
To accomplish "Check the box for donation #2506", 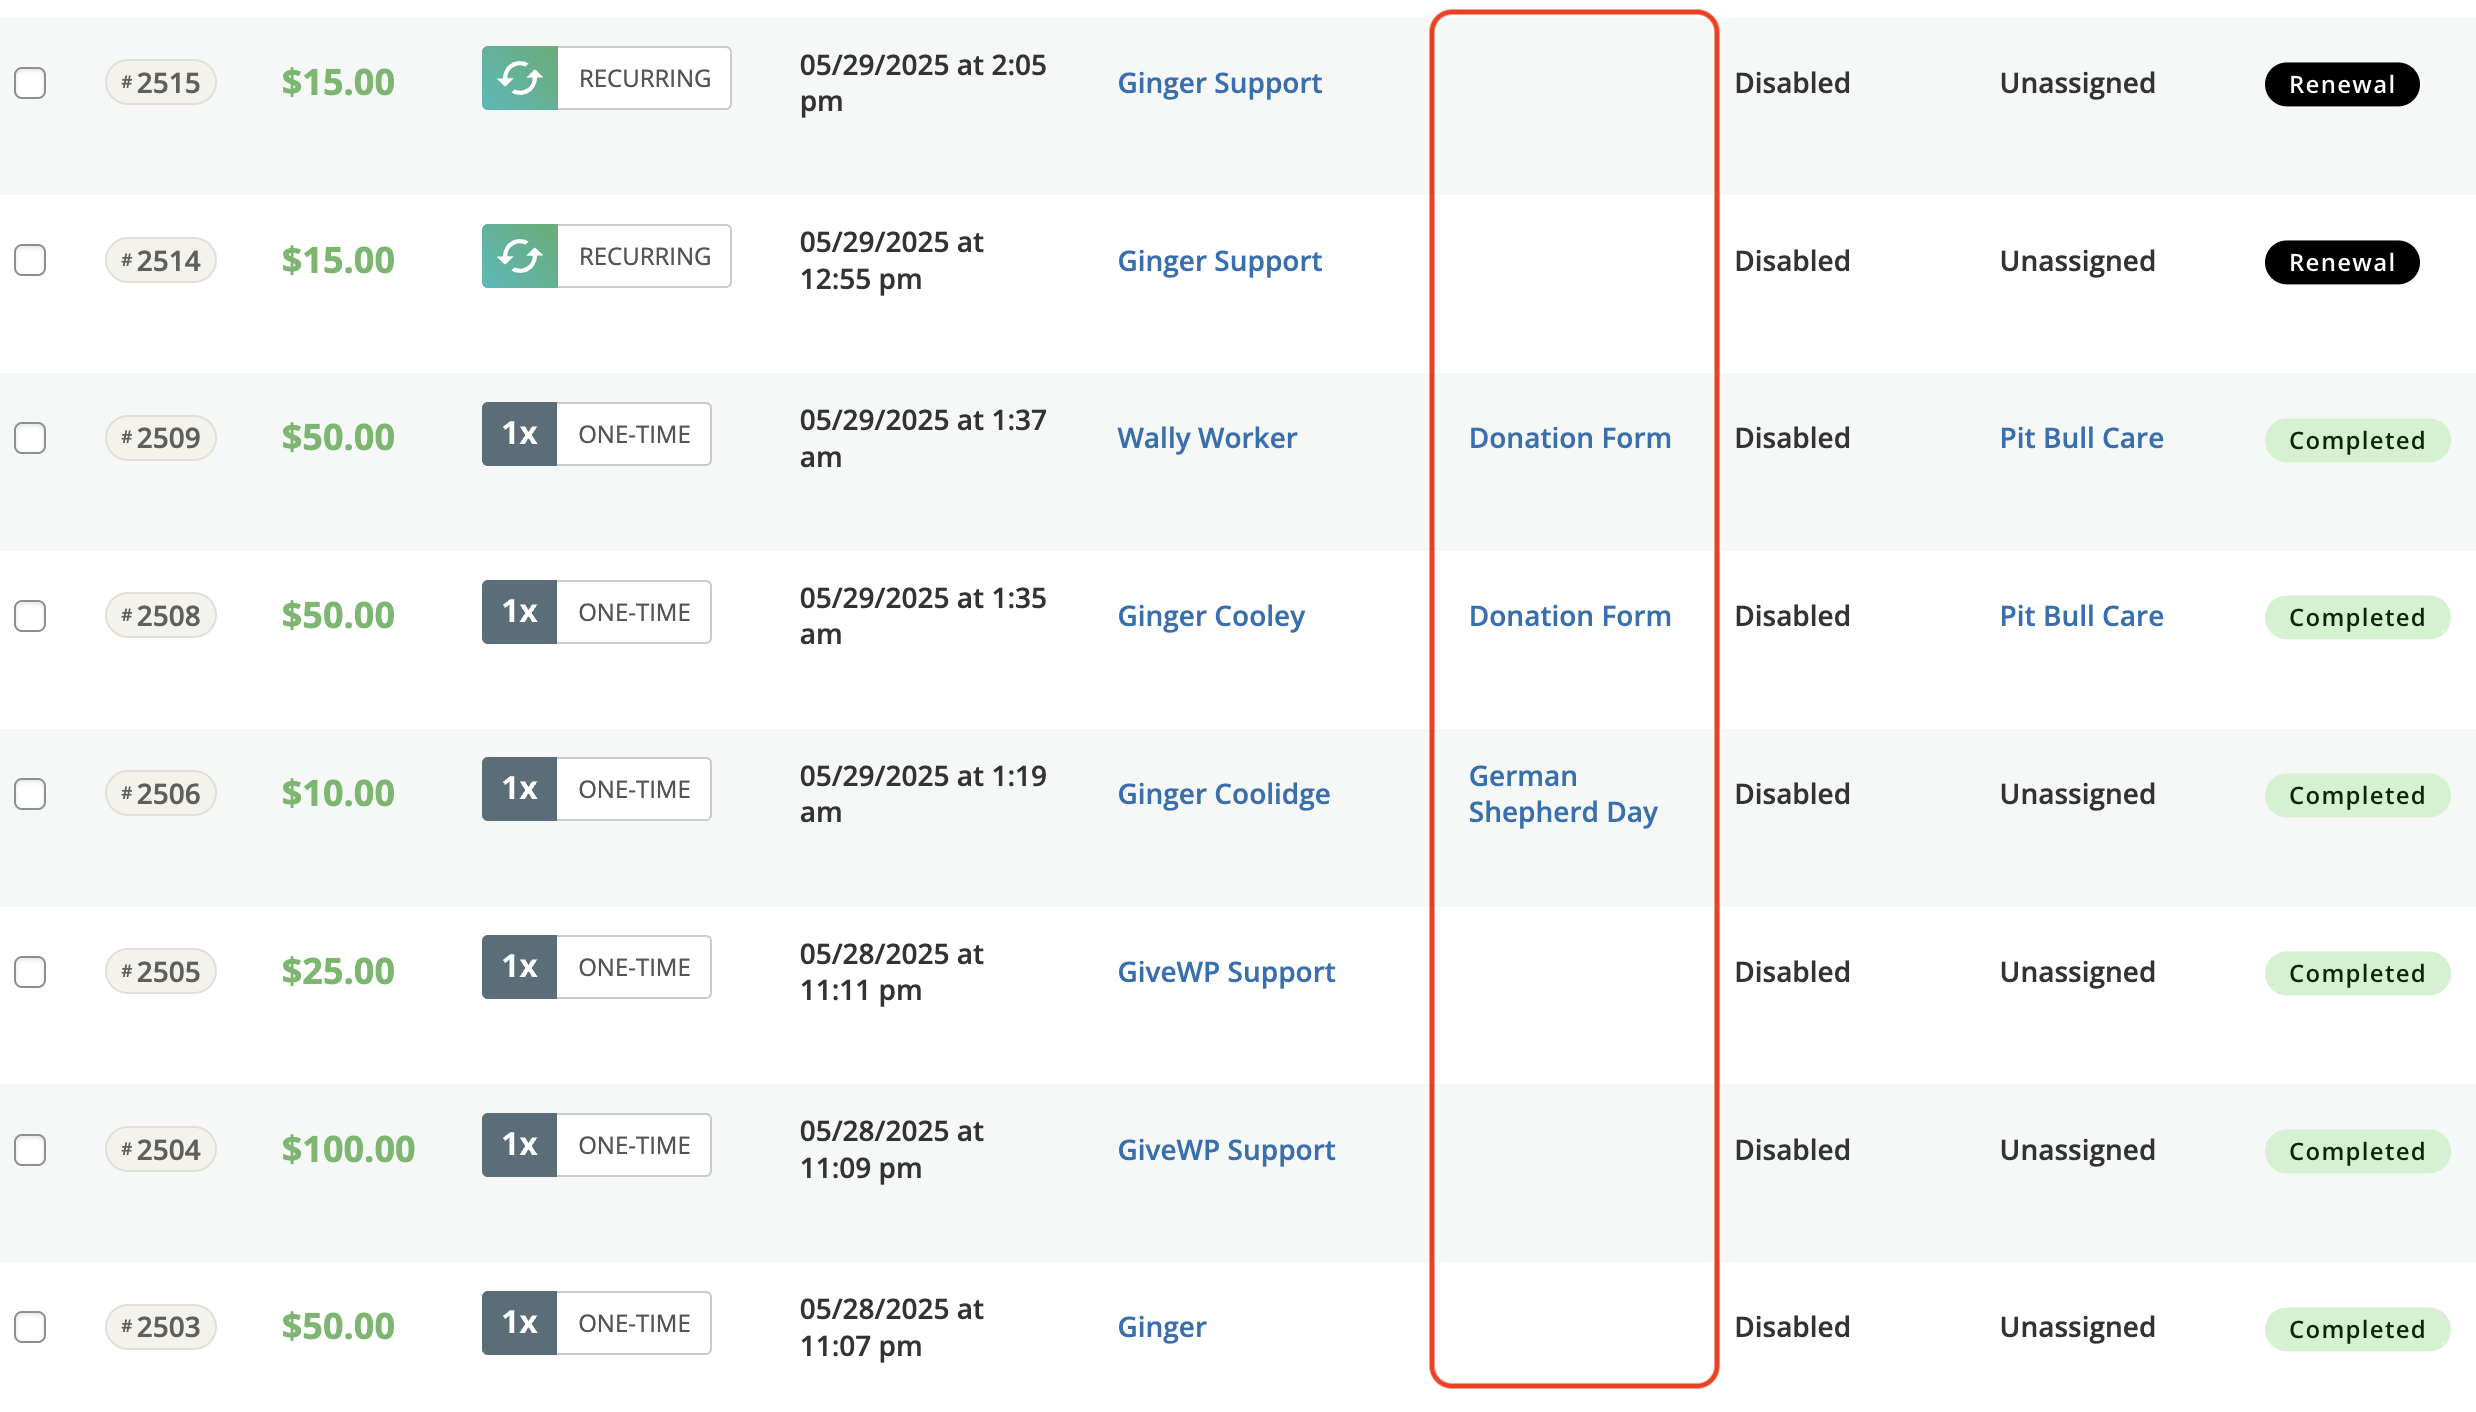I will pyautogui.click(x=30, y=794).
